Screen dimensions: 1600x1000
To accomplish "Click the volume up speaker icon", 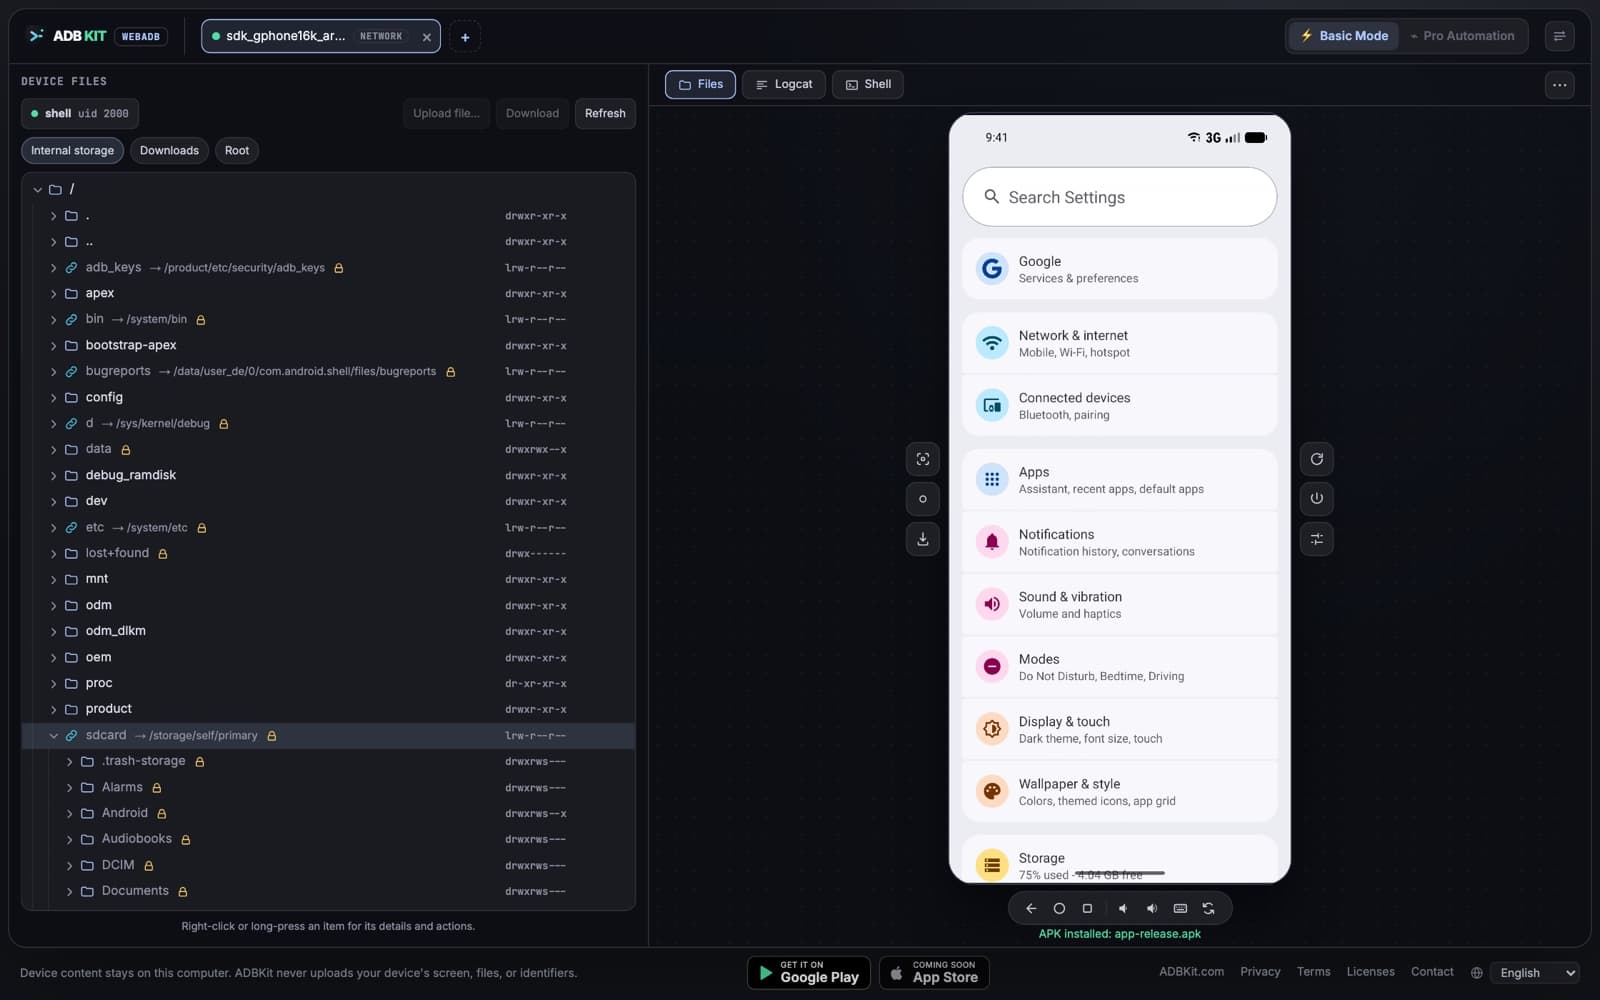I will (1151, 908).
